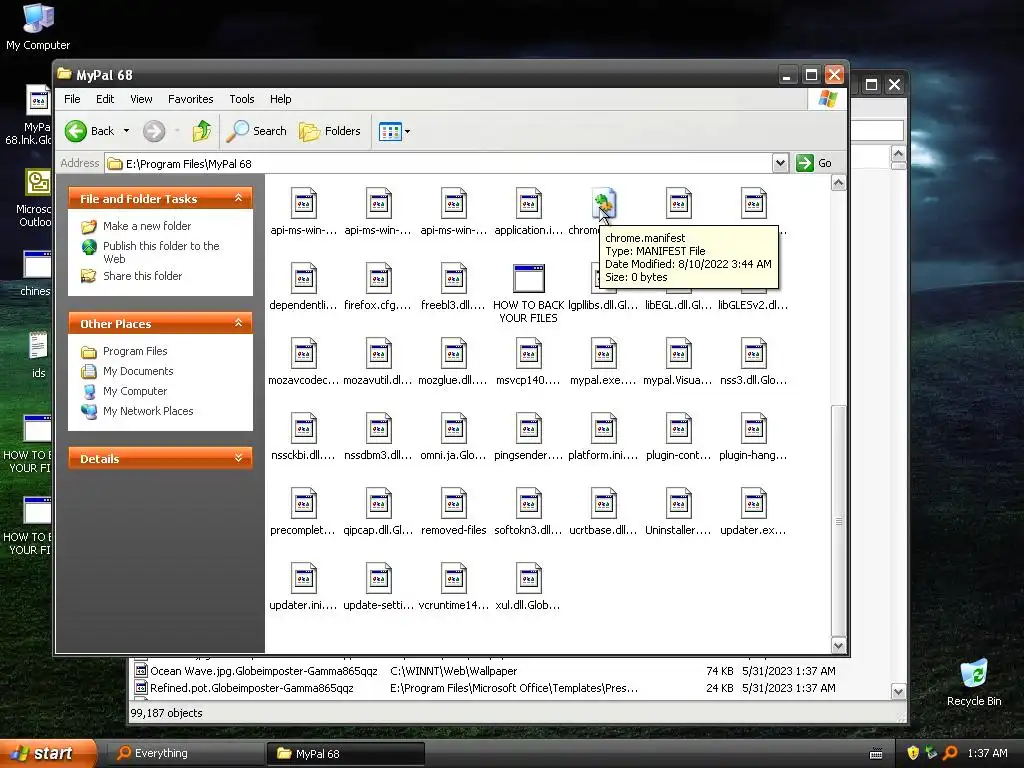Open the Search toolbar button
Screen dimensions: 1024x768
pyautogui.click(x=257, y=131)
